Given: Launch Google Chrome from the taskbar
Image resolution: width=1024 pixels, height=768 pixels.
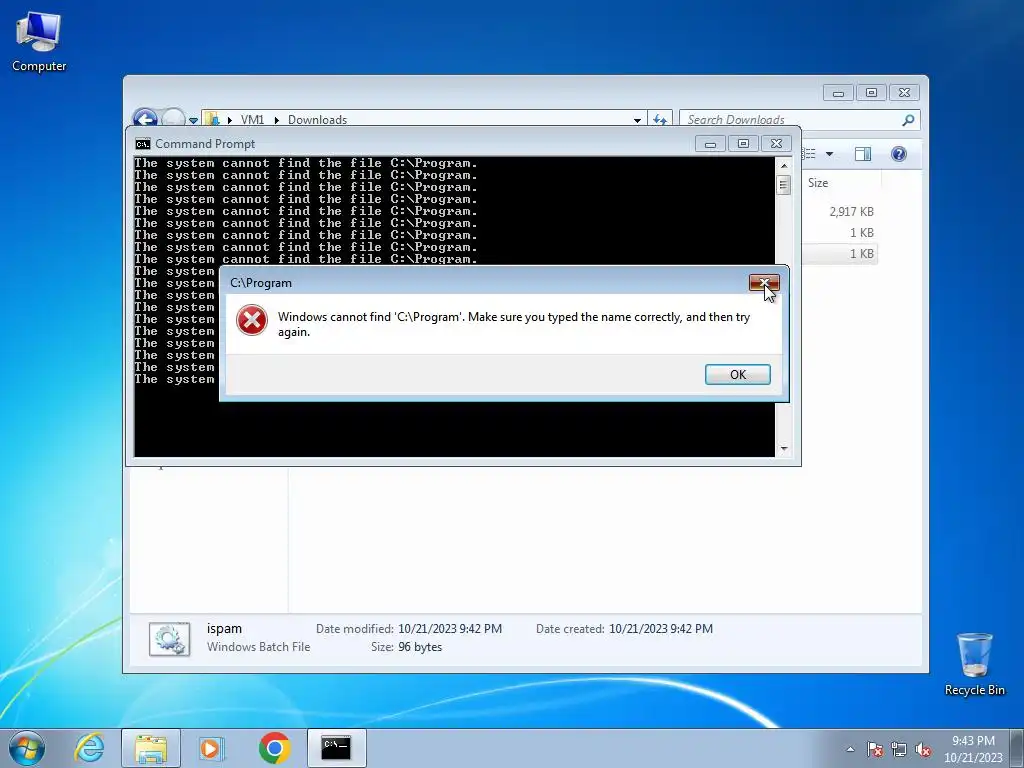Looking at the screenshot, I should coord(274,748).
